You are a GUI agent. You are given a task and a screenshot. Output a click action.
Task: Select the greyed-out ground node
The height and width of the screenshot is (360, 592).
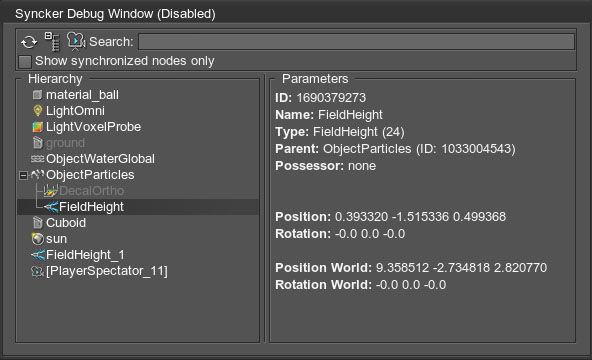65,143
